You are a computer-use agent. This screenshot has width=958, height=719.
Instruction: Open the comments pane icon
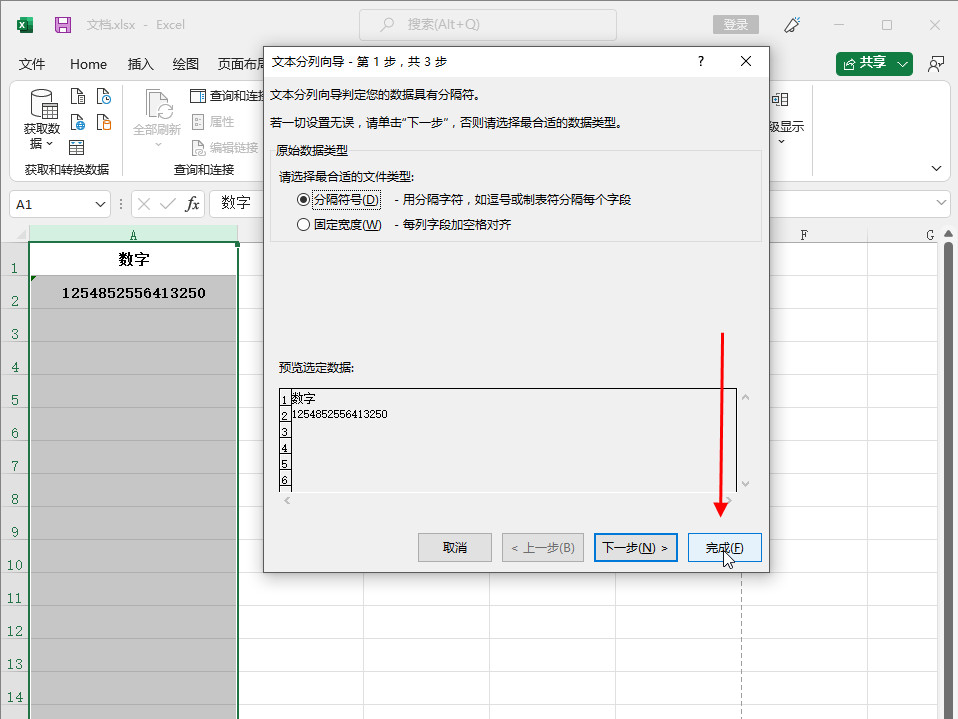pos(935,64)
